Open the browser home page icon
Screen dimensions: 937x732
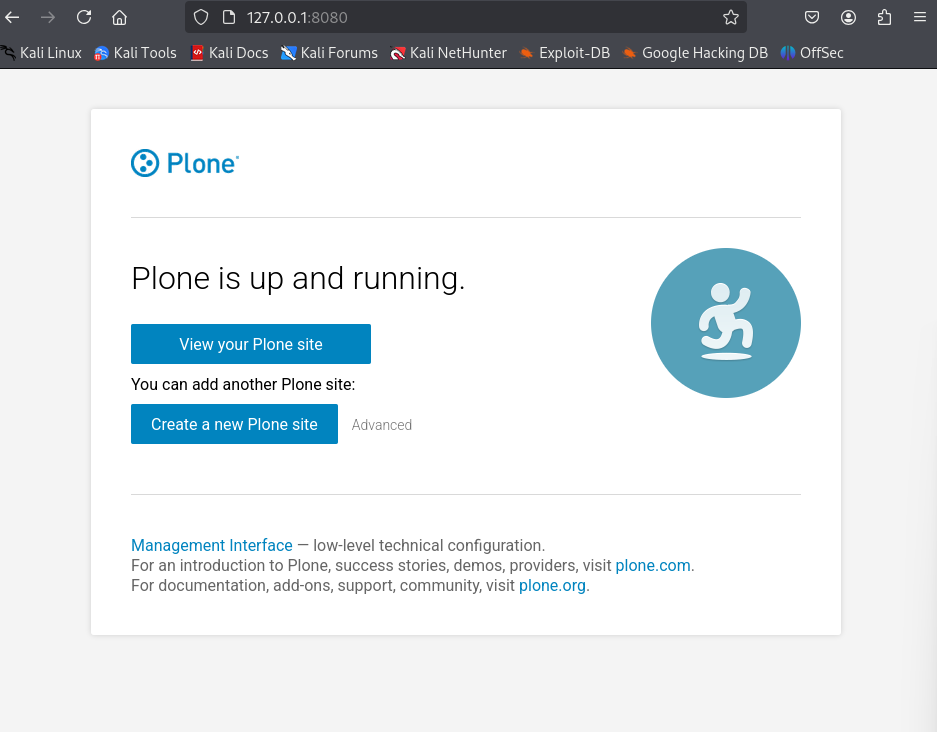click(x=120, y=17)
